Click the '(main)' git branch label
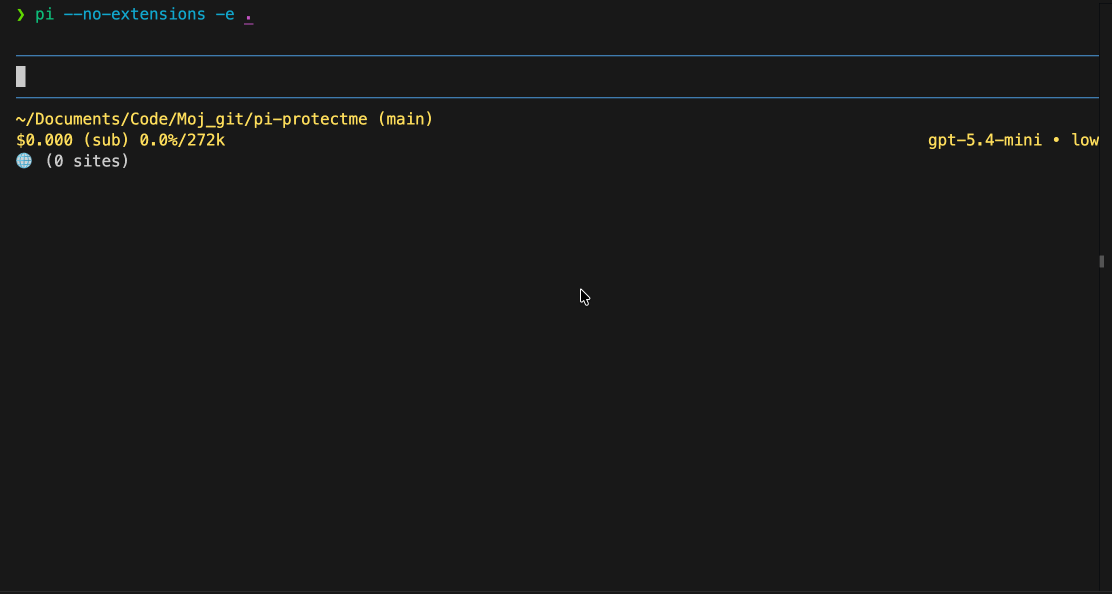Viewport: 1112px width, 594px height. pos(405,119)
